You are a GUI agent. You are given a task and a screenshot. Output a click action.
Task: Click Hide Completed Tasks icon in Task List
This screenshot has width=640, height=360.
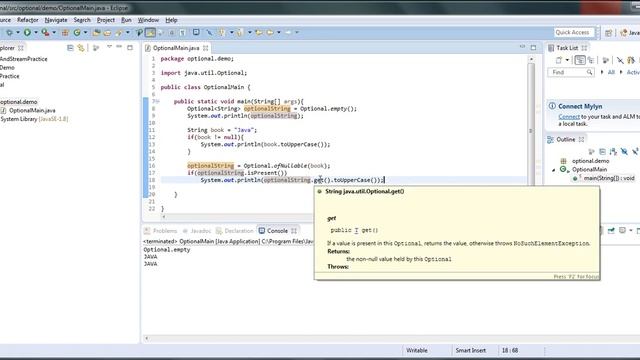pos(620,60)
